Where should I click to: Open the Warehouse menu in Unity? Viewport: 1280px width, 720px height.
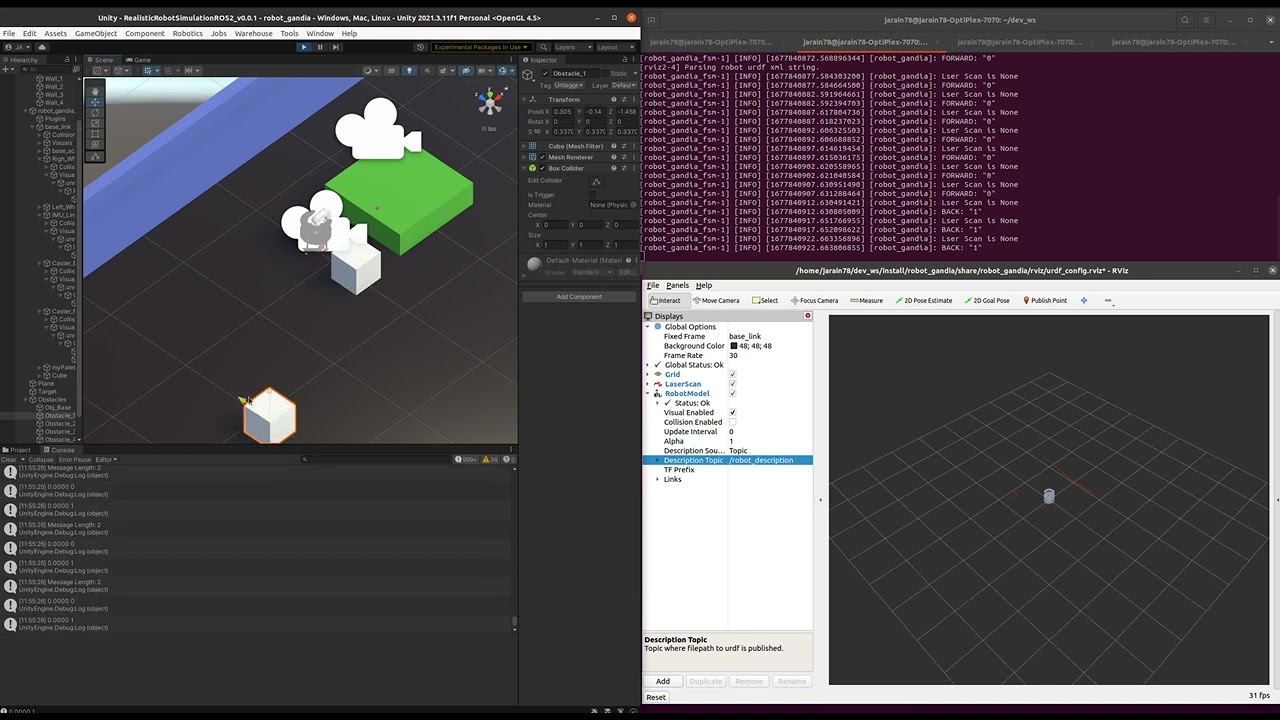tap(253, 33)
